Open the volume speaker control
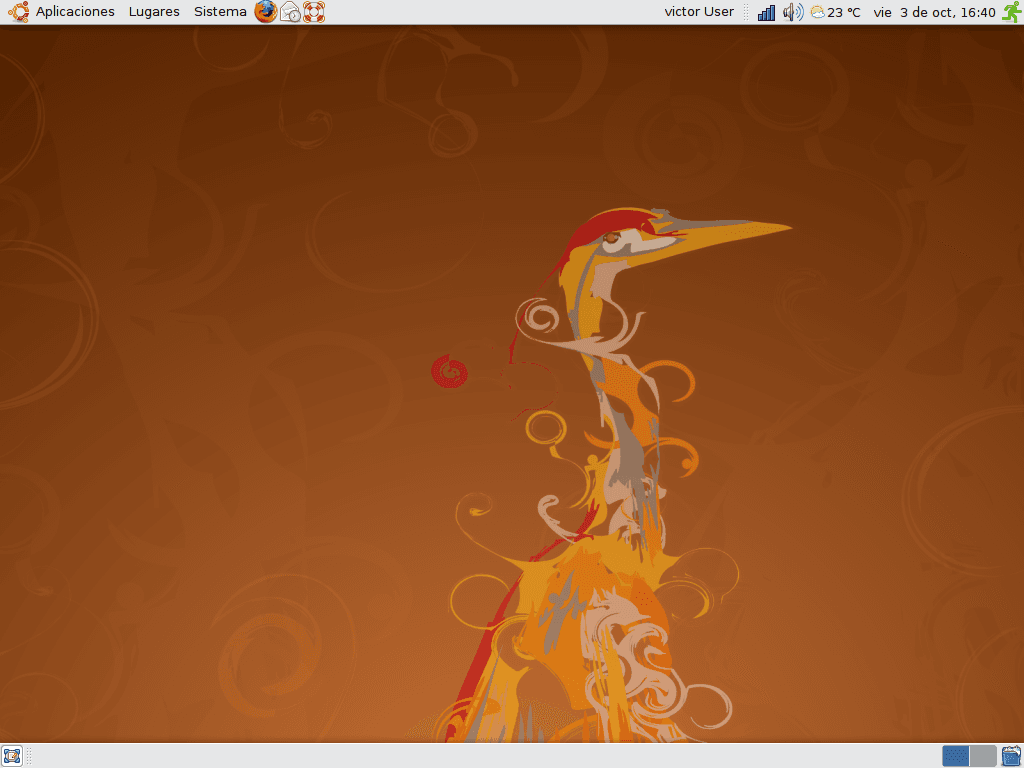Viewport: 1024px width, 768px height. coord(793,12)
